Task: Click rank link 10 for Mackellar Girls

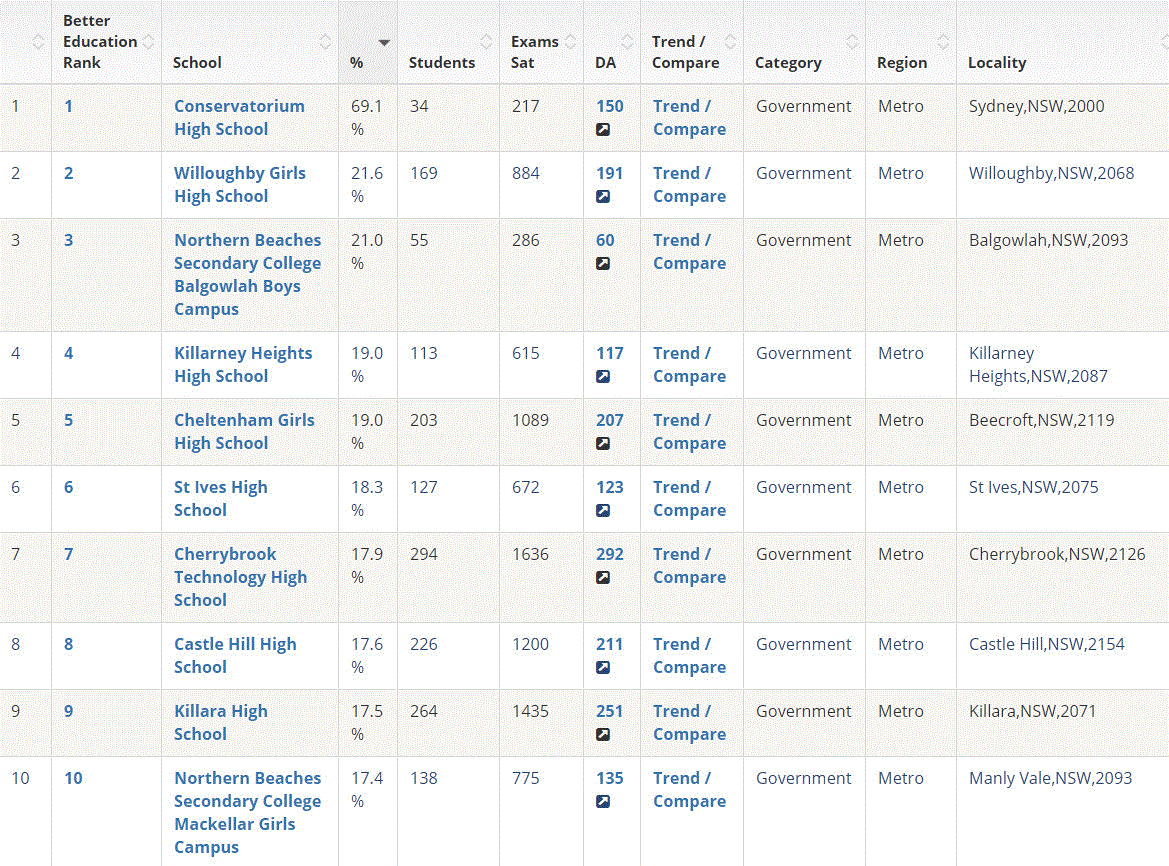Action: [x=73, y=778]
